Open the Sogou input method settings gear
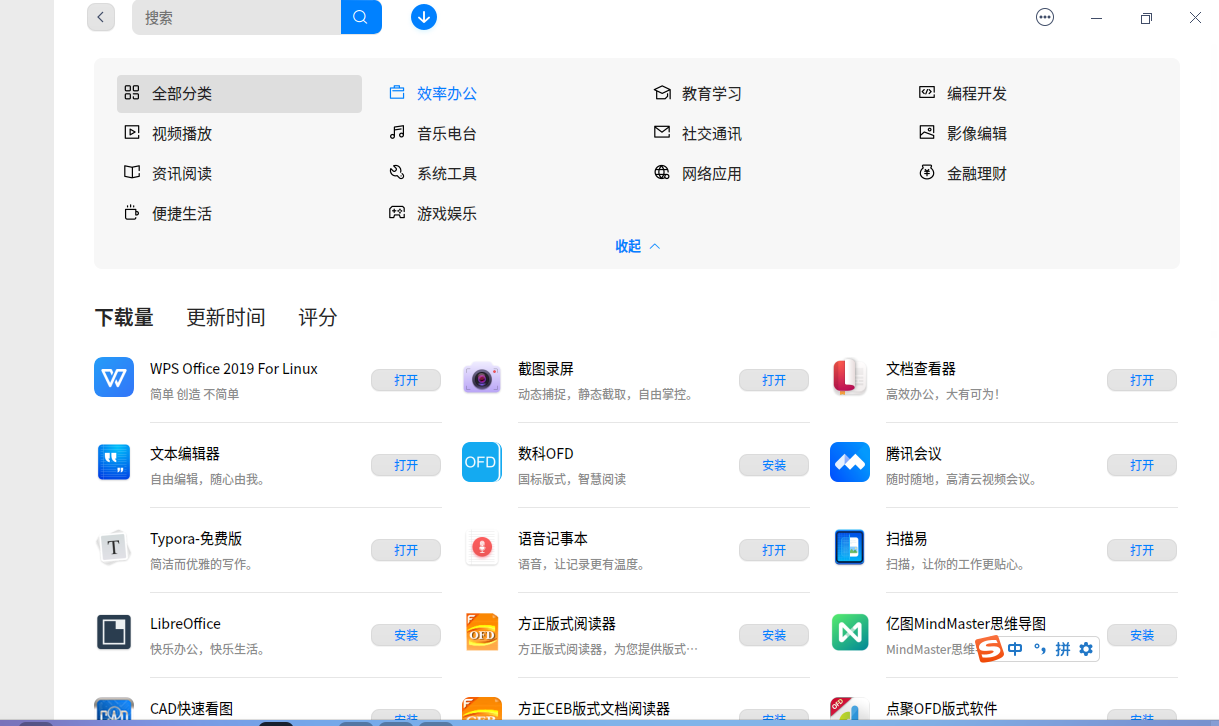This screenshot has height=726, width=1219. [x=1086, y=648]
